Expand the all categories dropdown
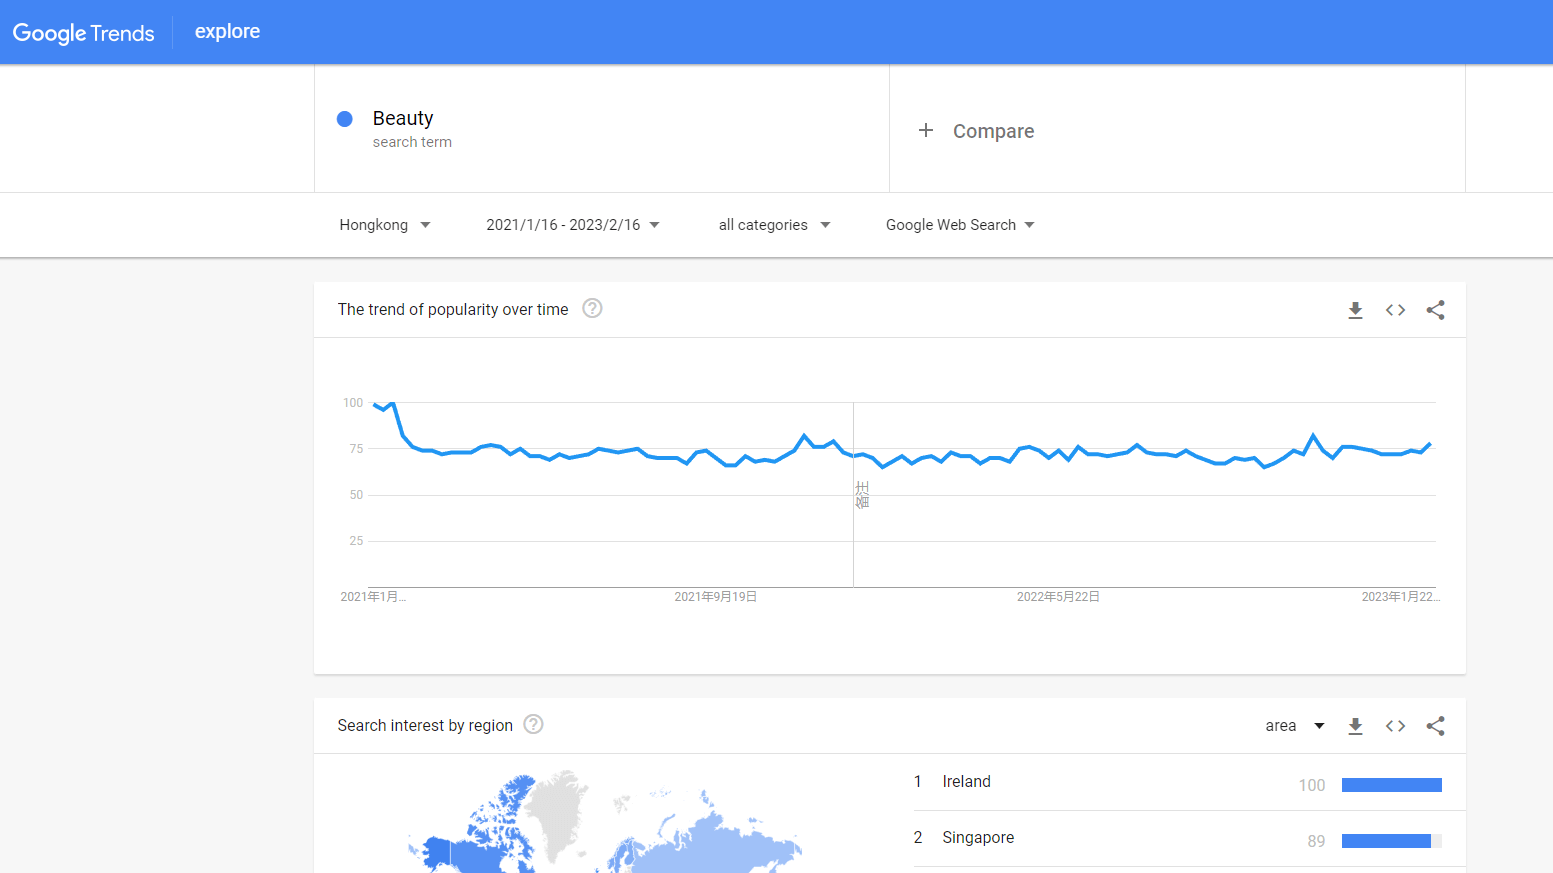 pos(774,225)
